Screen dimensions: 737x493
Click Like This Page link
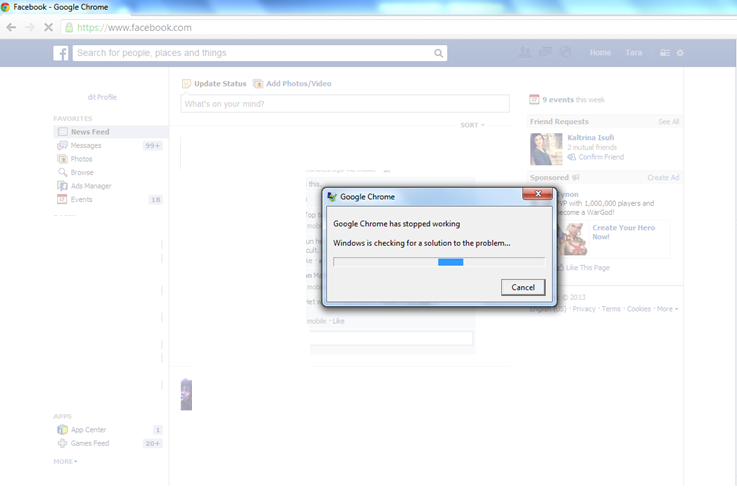click(x=588, y=268)
